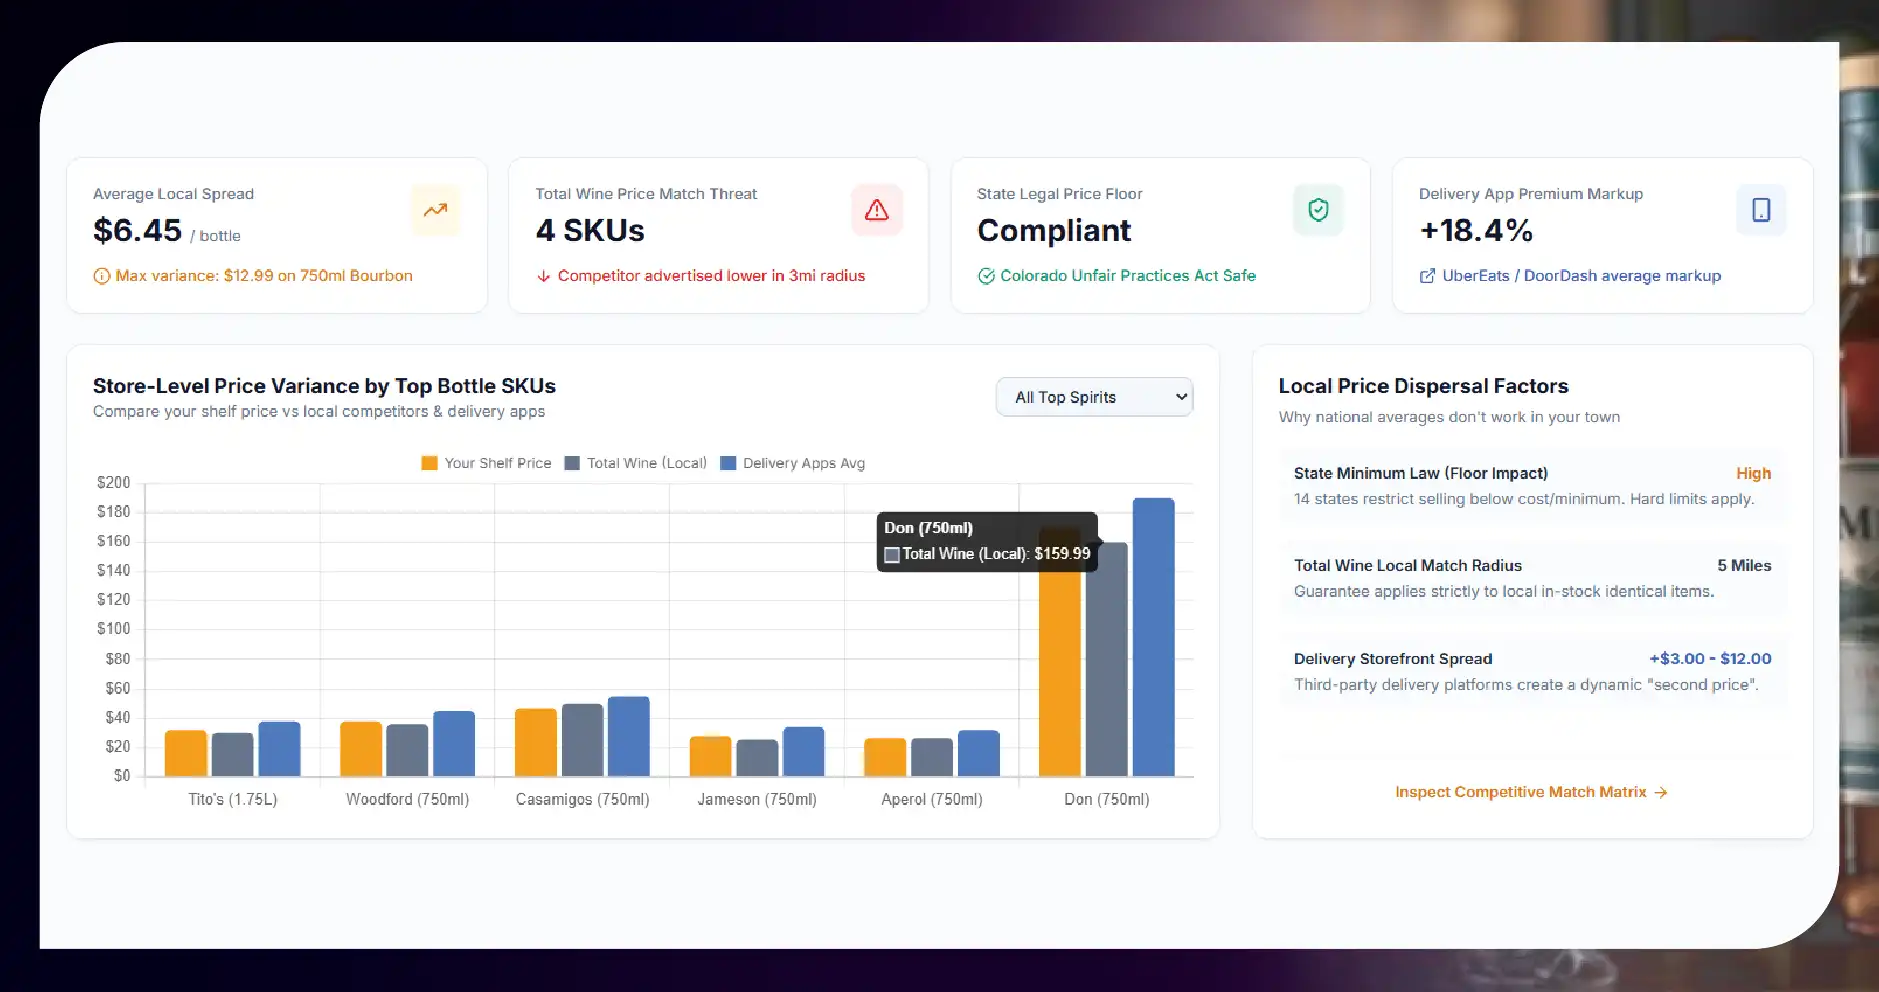Click the Local Price Dispersal Factors heading
This screenshot has width=1879, height=992.
point(1423,386)
